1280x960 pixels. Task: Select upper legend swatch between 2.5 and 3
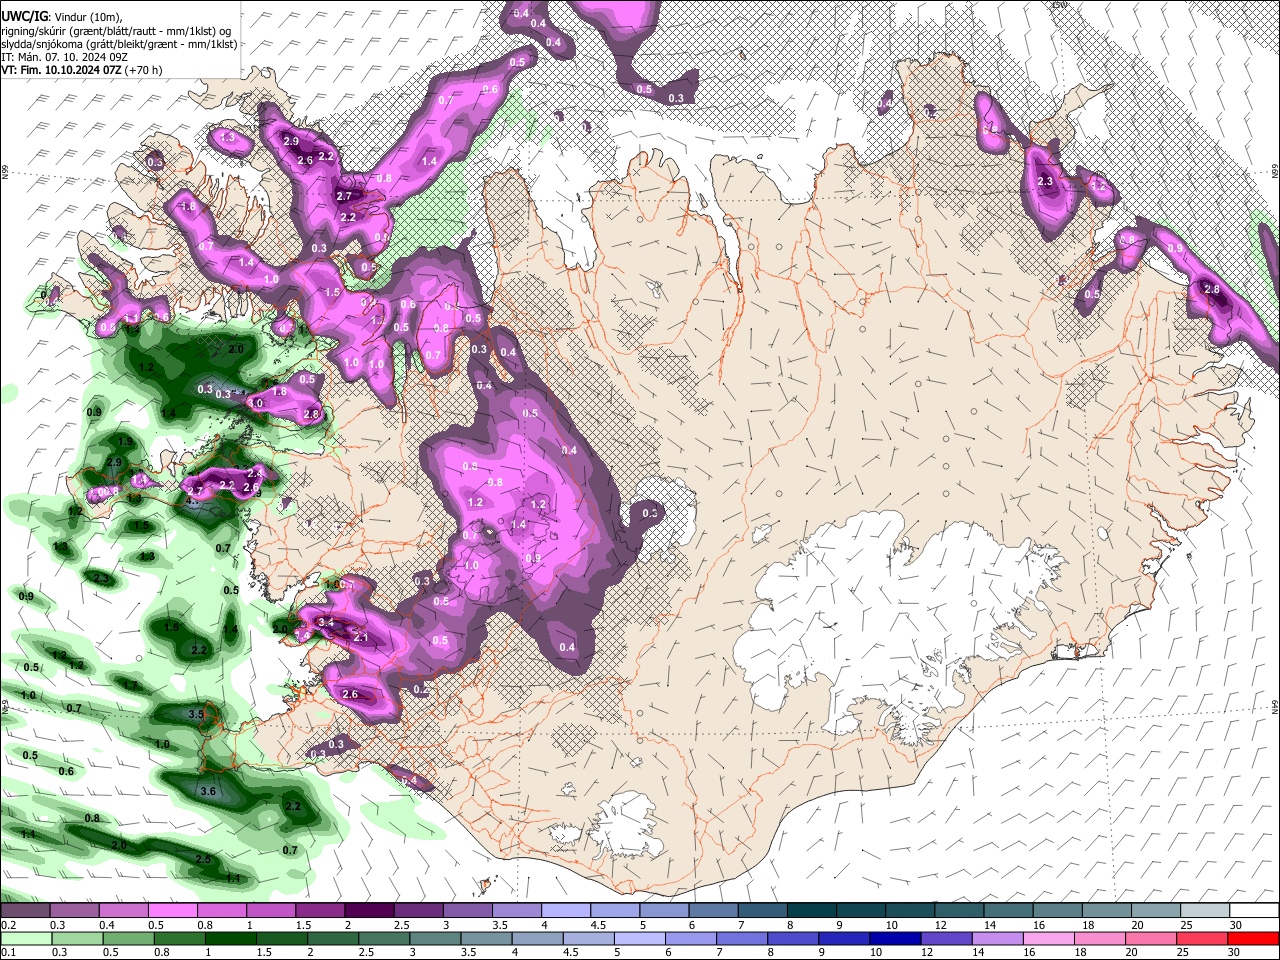click(417, 911)
